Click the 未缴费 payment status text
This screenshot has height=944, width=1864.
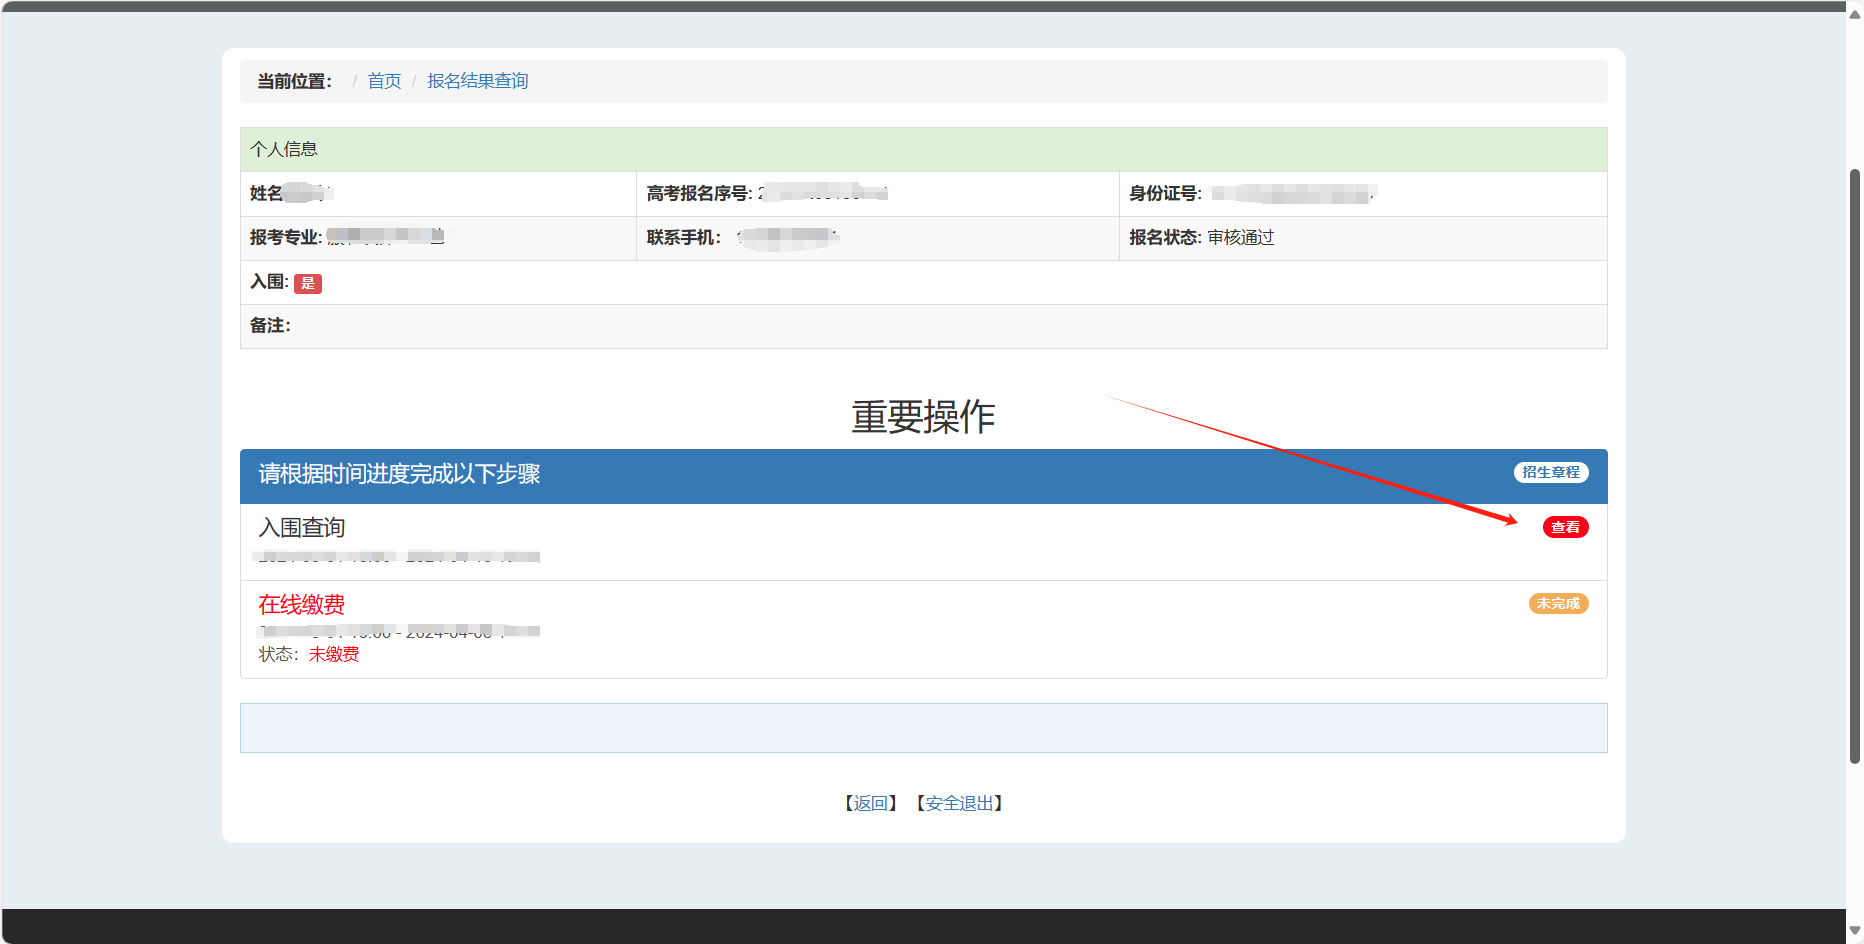[x=333, y=654]
